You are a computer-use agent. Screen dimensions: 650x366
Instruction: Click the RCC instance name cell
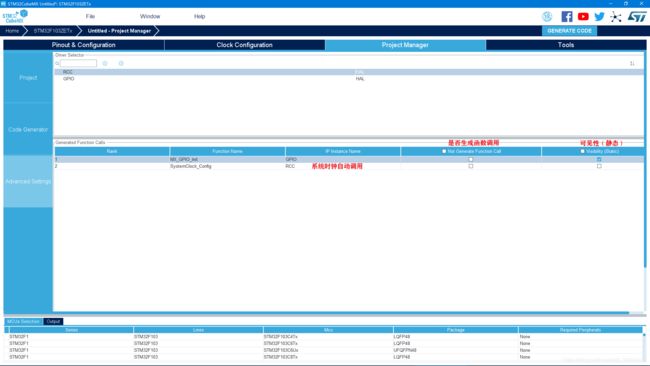coord(290,166)
